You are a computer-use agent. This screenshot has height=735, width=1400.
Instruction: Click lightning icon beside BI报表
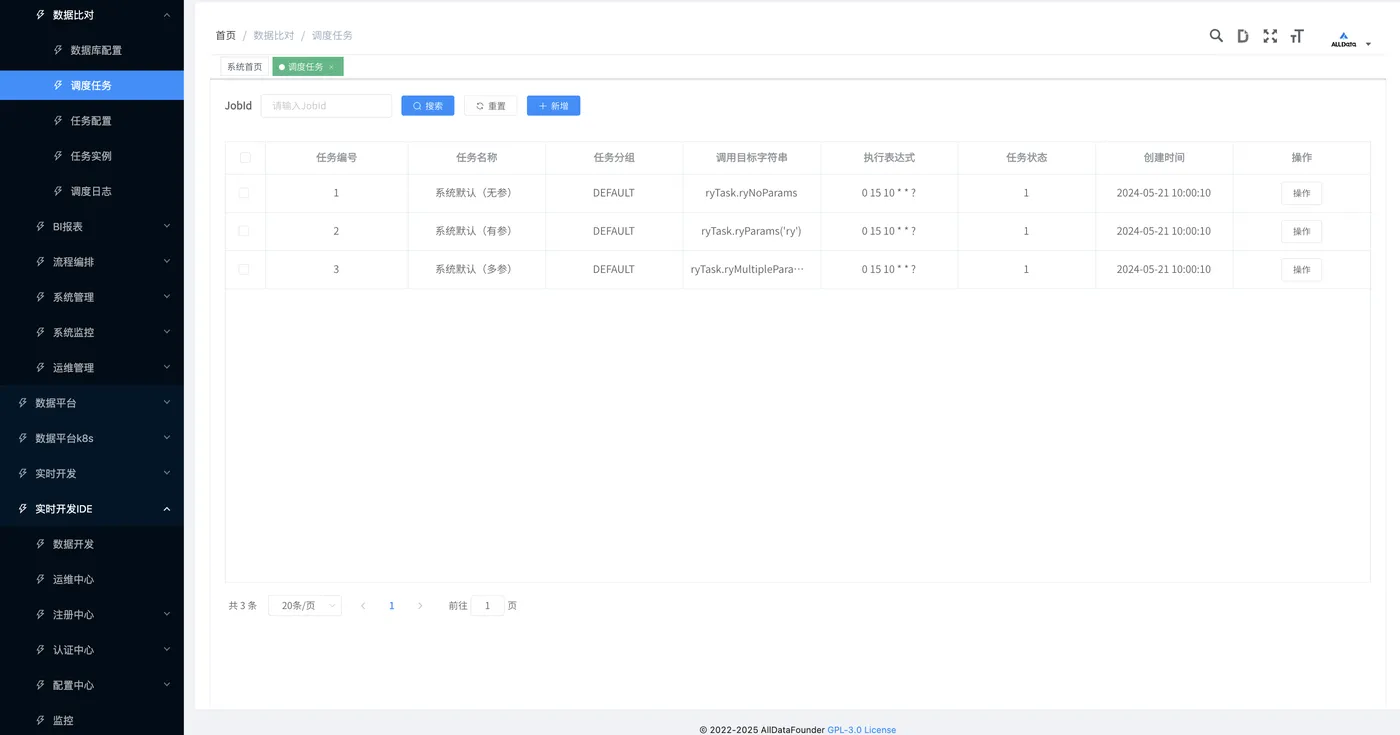41,227
